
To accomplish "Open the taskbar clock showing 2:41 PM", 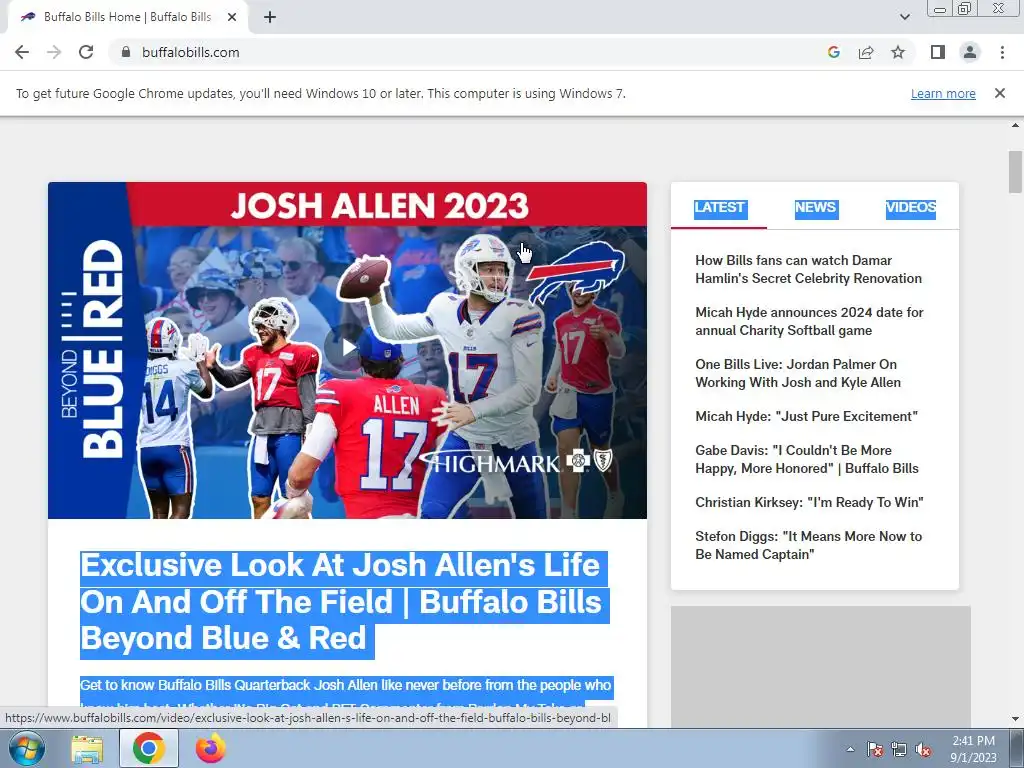I will click(x=973, y=749).
